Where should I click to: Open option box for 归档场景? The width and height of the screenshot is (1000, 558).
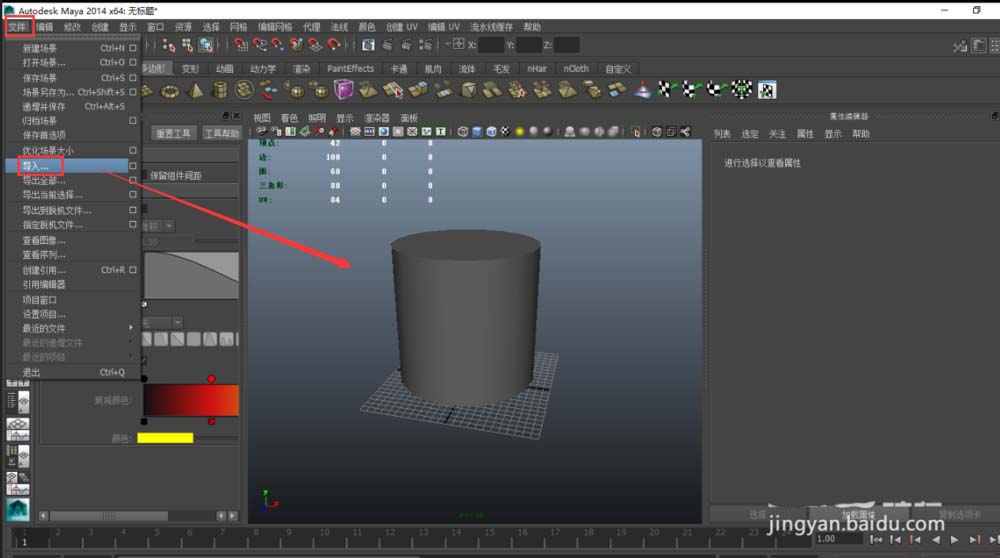pos(133,121)
